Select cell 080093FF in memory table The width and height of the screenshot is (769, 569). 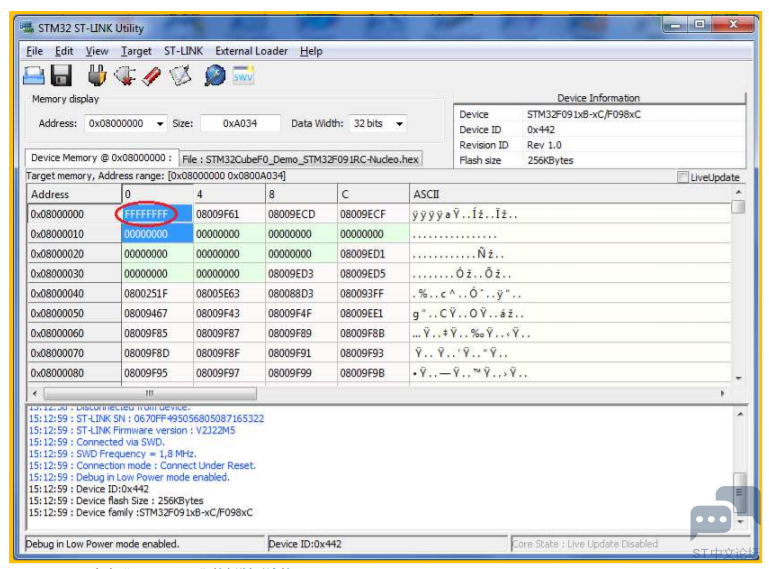click(373, 294)
